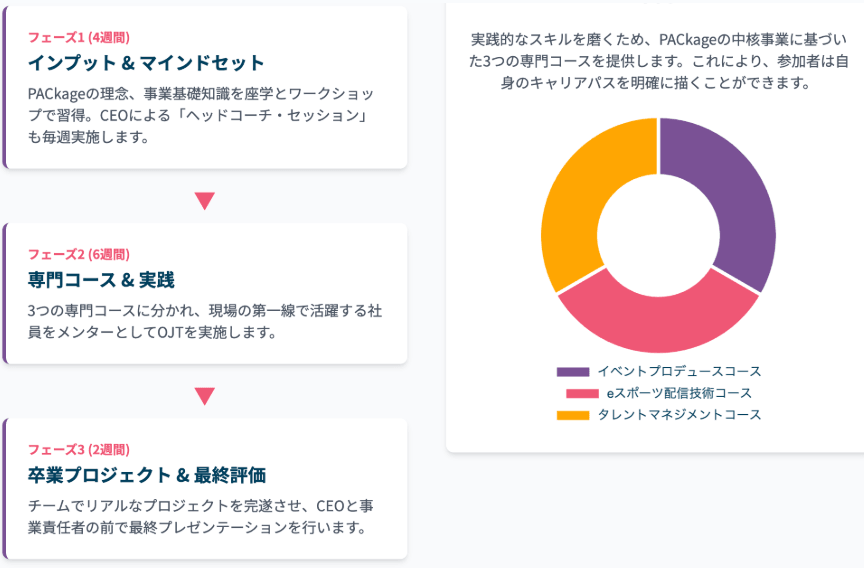Click the フェーズ3 (2週間) label
This screenshot has height=568, width=864.
coord(78,449)
